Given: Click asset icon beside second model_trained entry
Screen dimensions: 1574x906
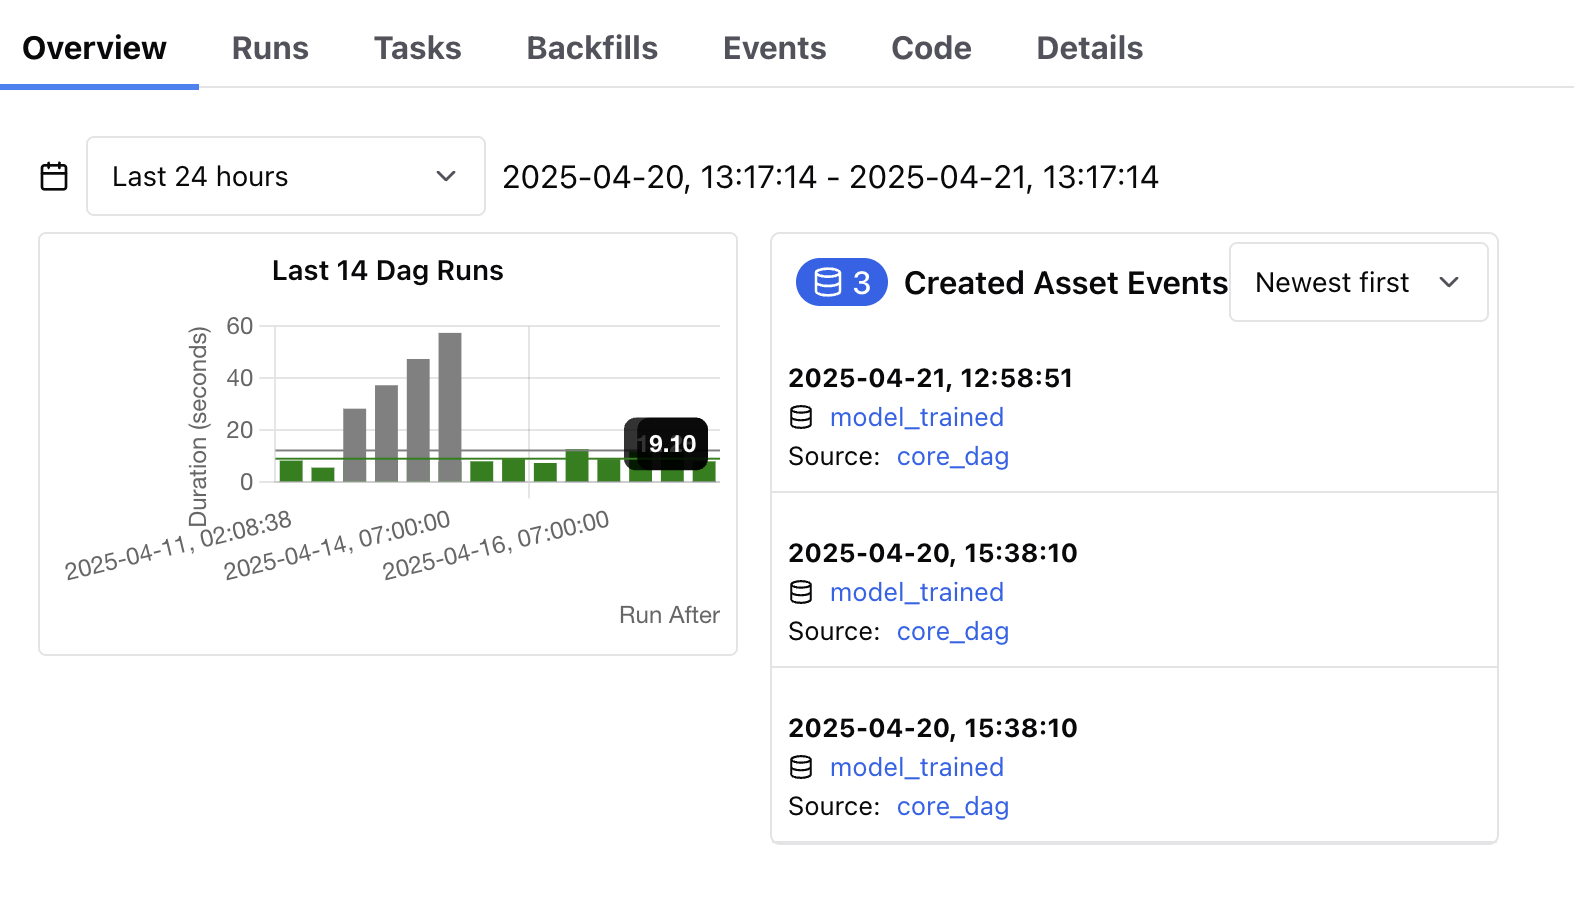Looking at the screenshot, I should tap(801, 592).
